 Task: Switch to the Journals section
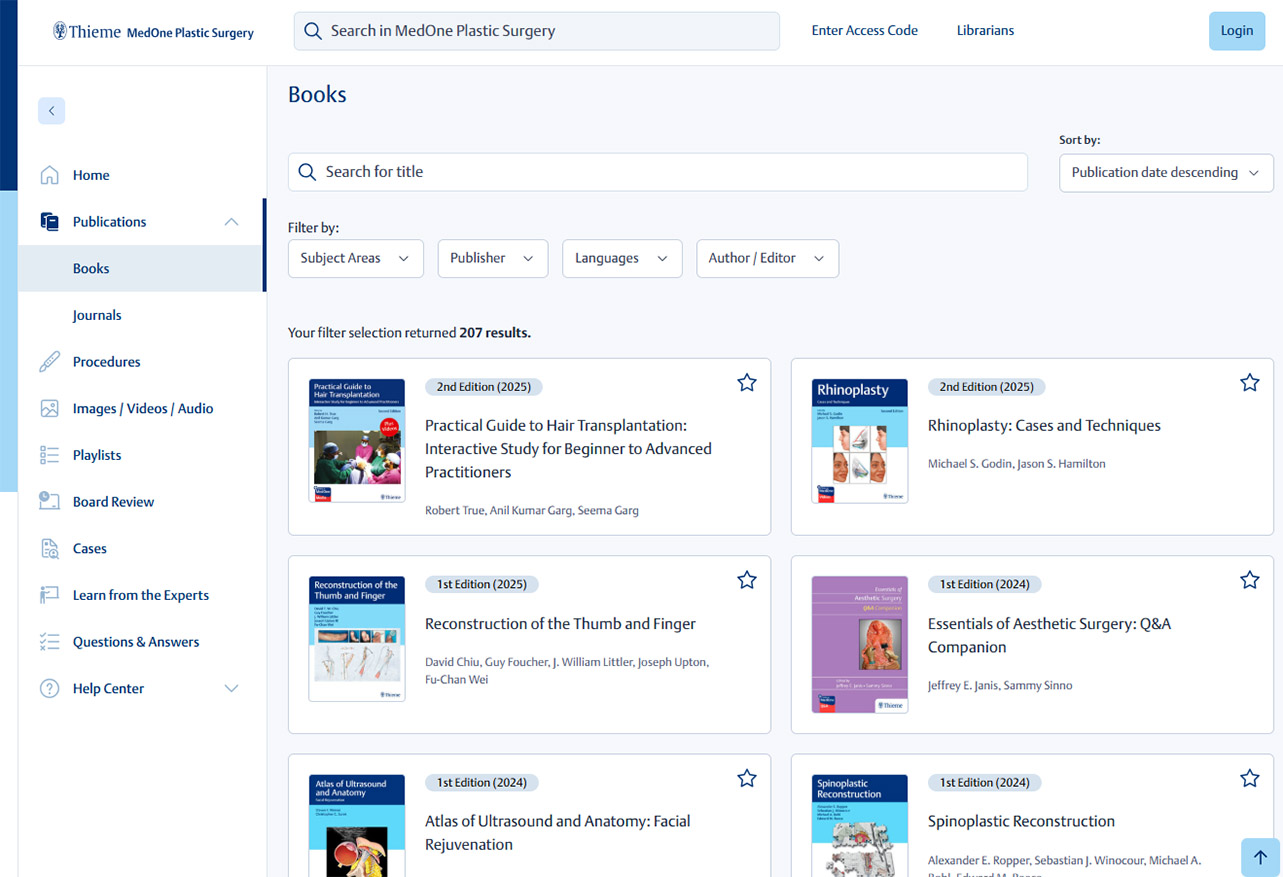(97, 315)
